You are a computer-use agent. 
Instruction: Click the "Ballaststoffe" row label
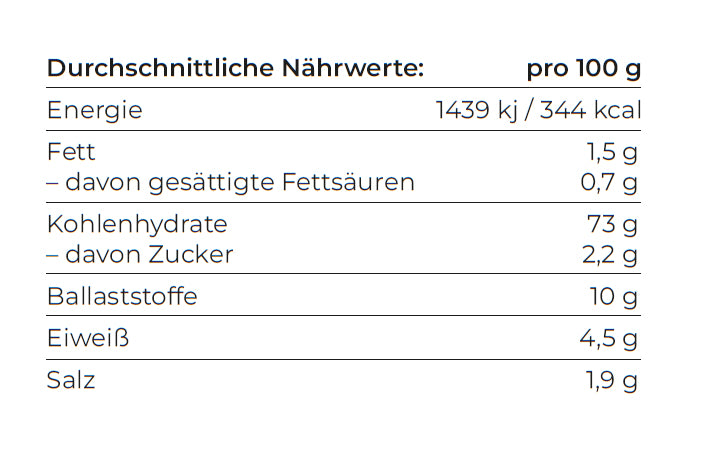coord(122,296)
